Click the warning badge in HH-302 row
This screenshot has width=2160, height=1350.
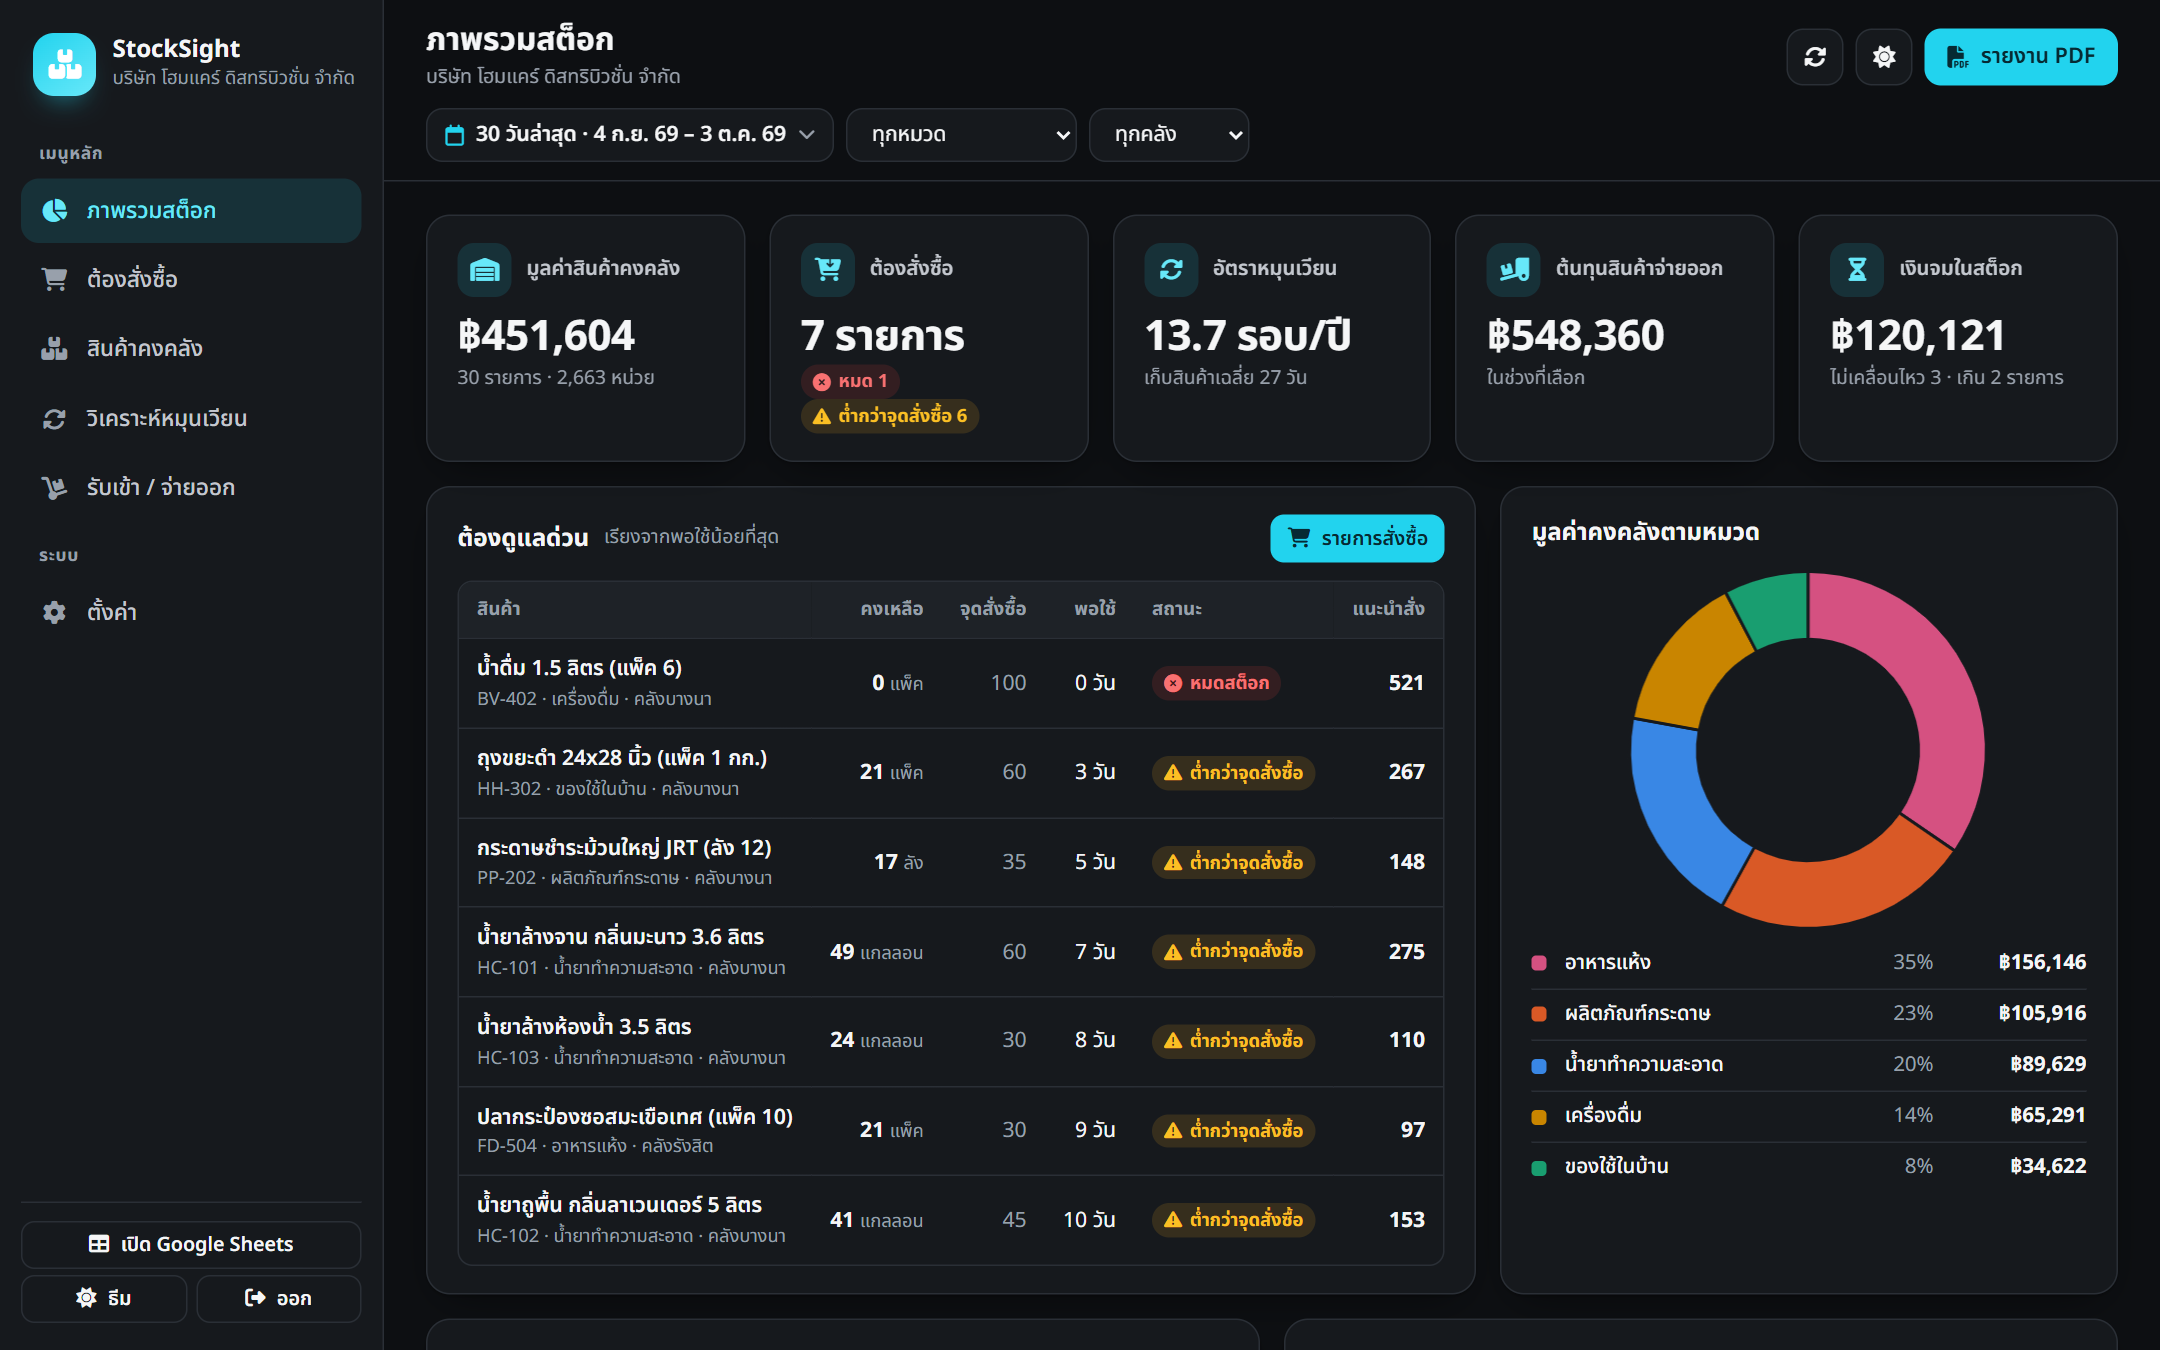(1233, 772)
